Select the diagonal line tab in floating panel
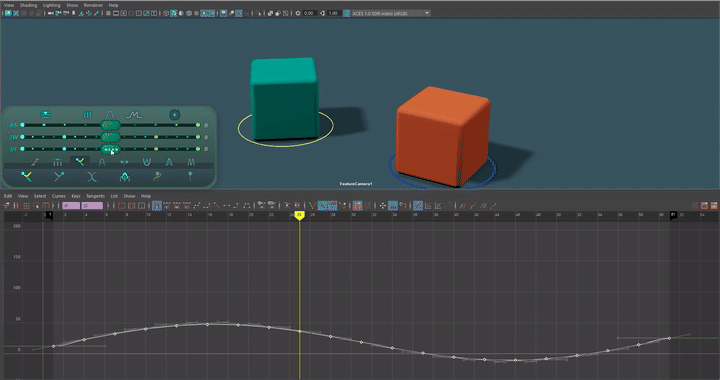The width and height of the screenshot is (720, 380). pos(35,162)
